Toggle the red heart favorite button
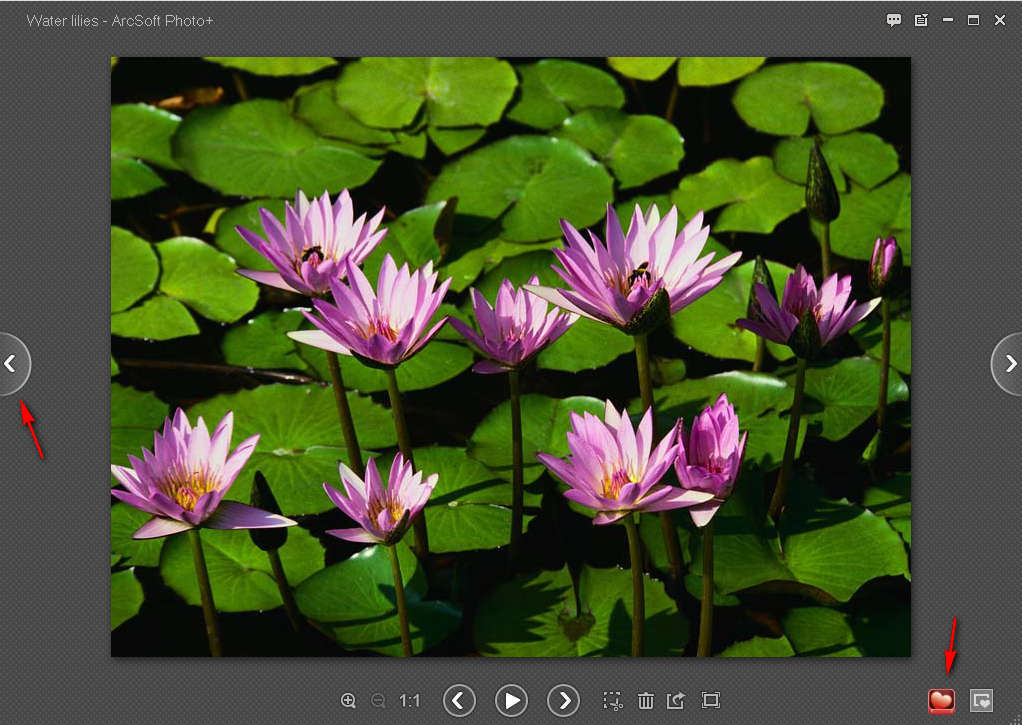The height and width of the screenshot is (725, 1022). (941, 701)
